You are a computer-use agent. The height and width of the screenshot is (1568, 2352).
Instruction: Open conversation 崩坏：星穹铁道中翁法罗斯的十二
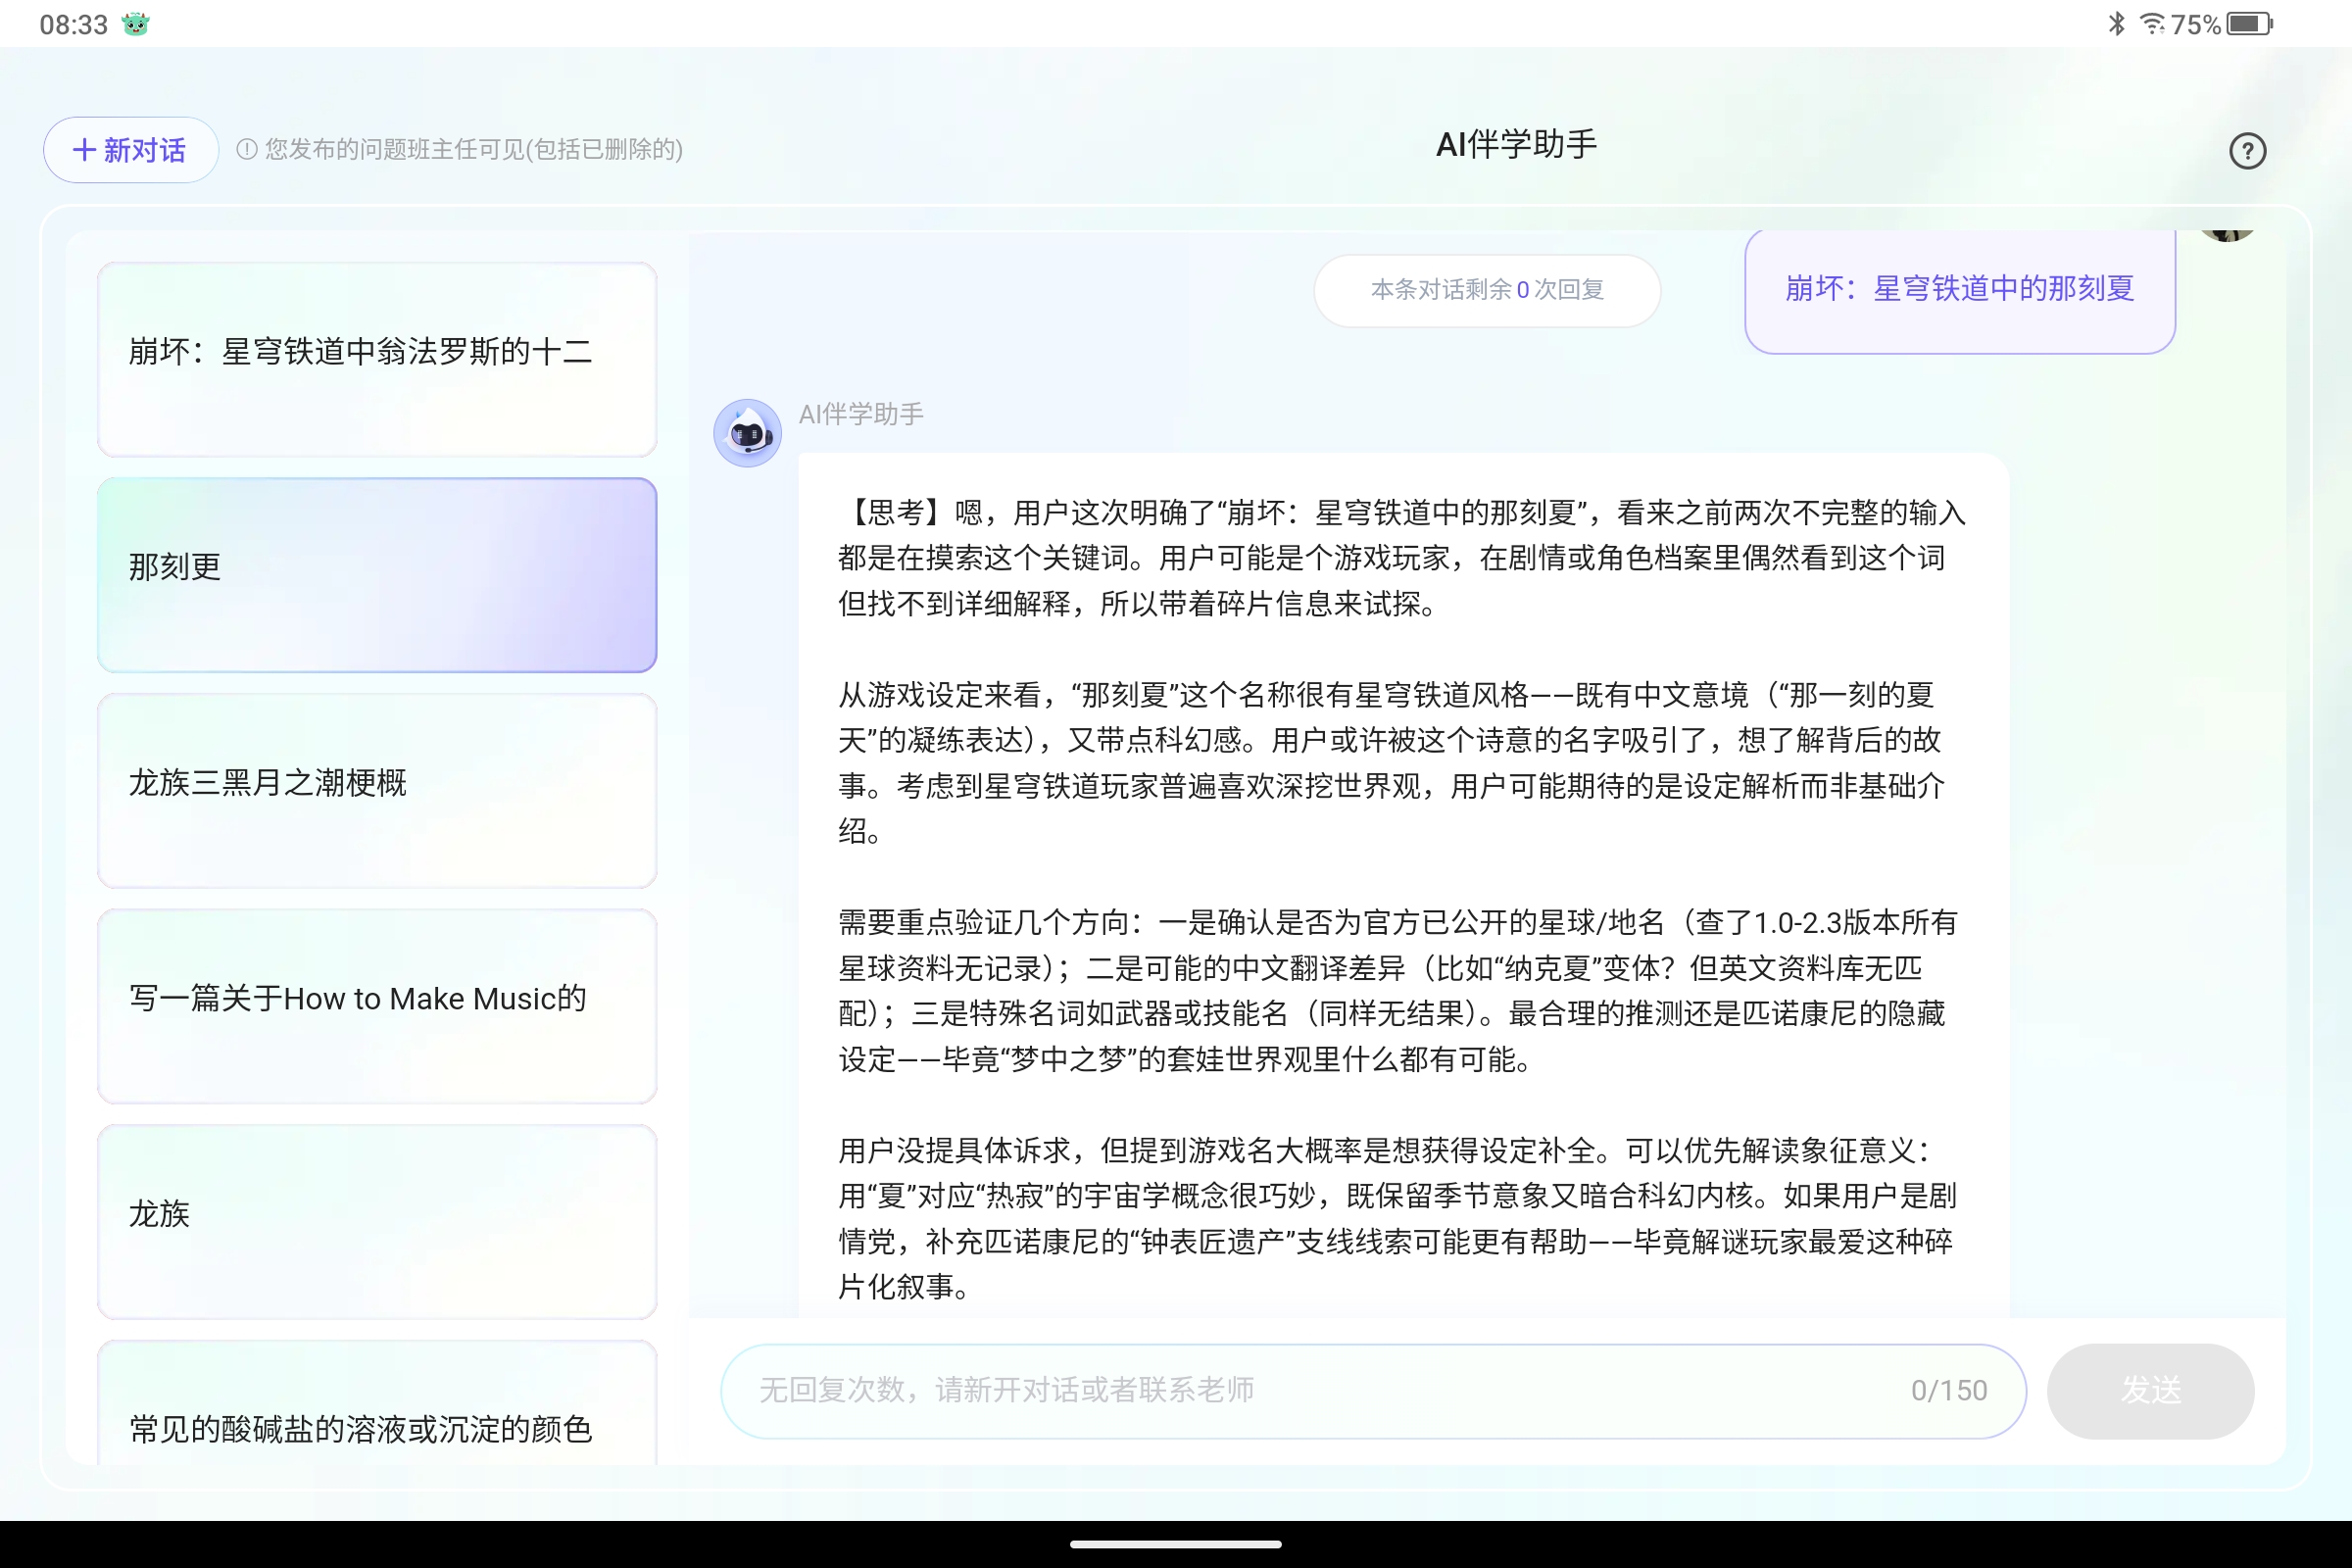(377, 359)
